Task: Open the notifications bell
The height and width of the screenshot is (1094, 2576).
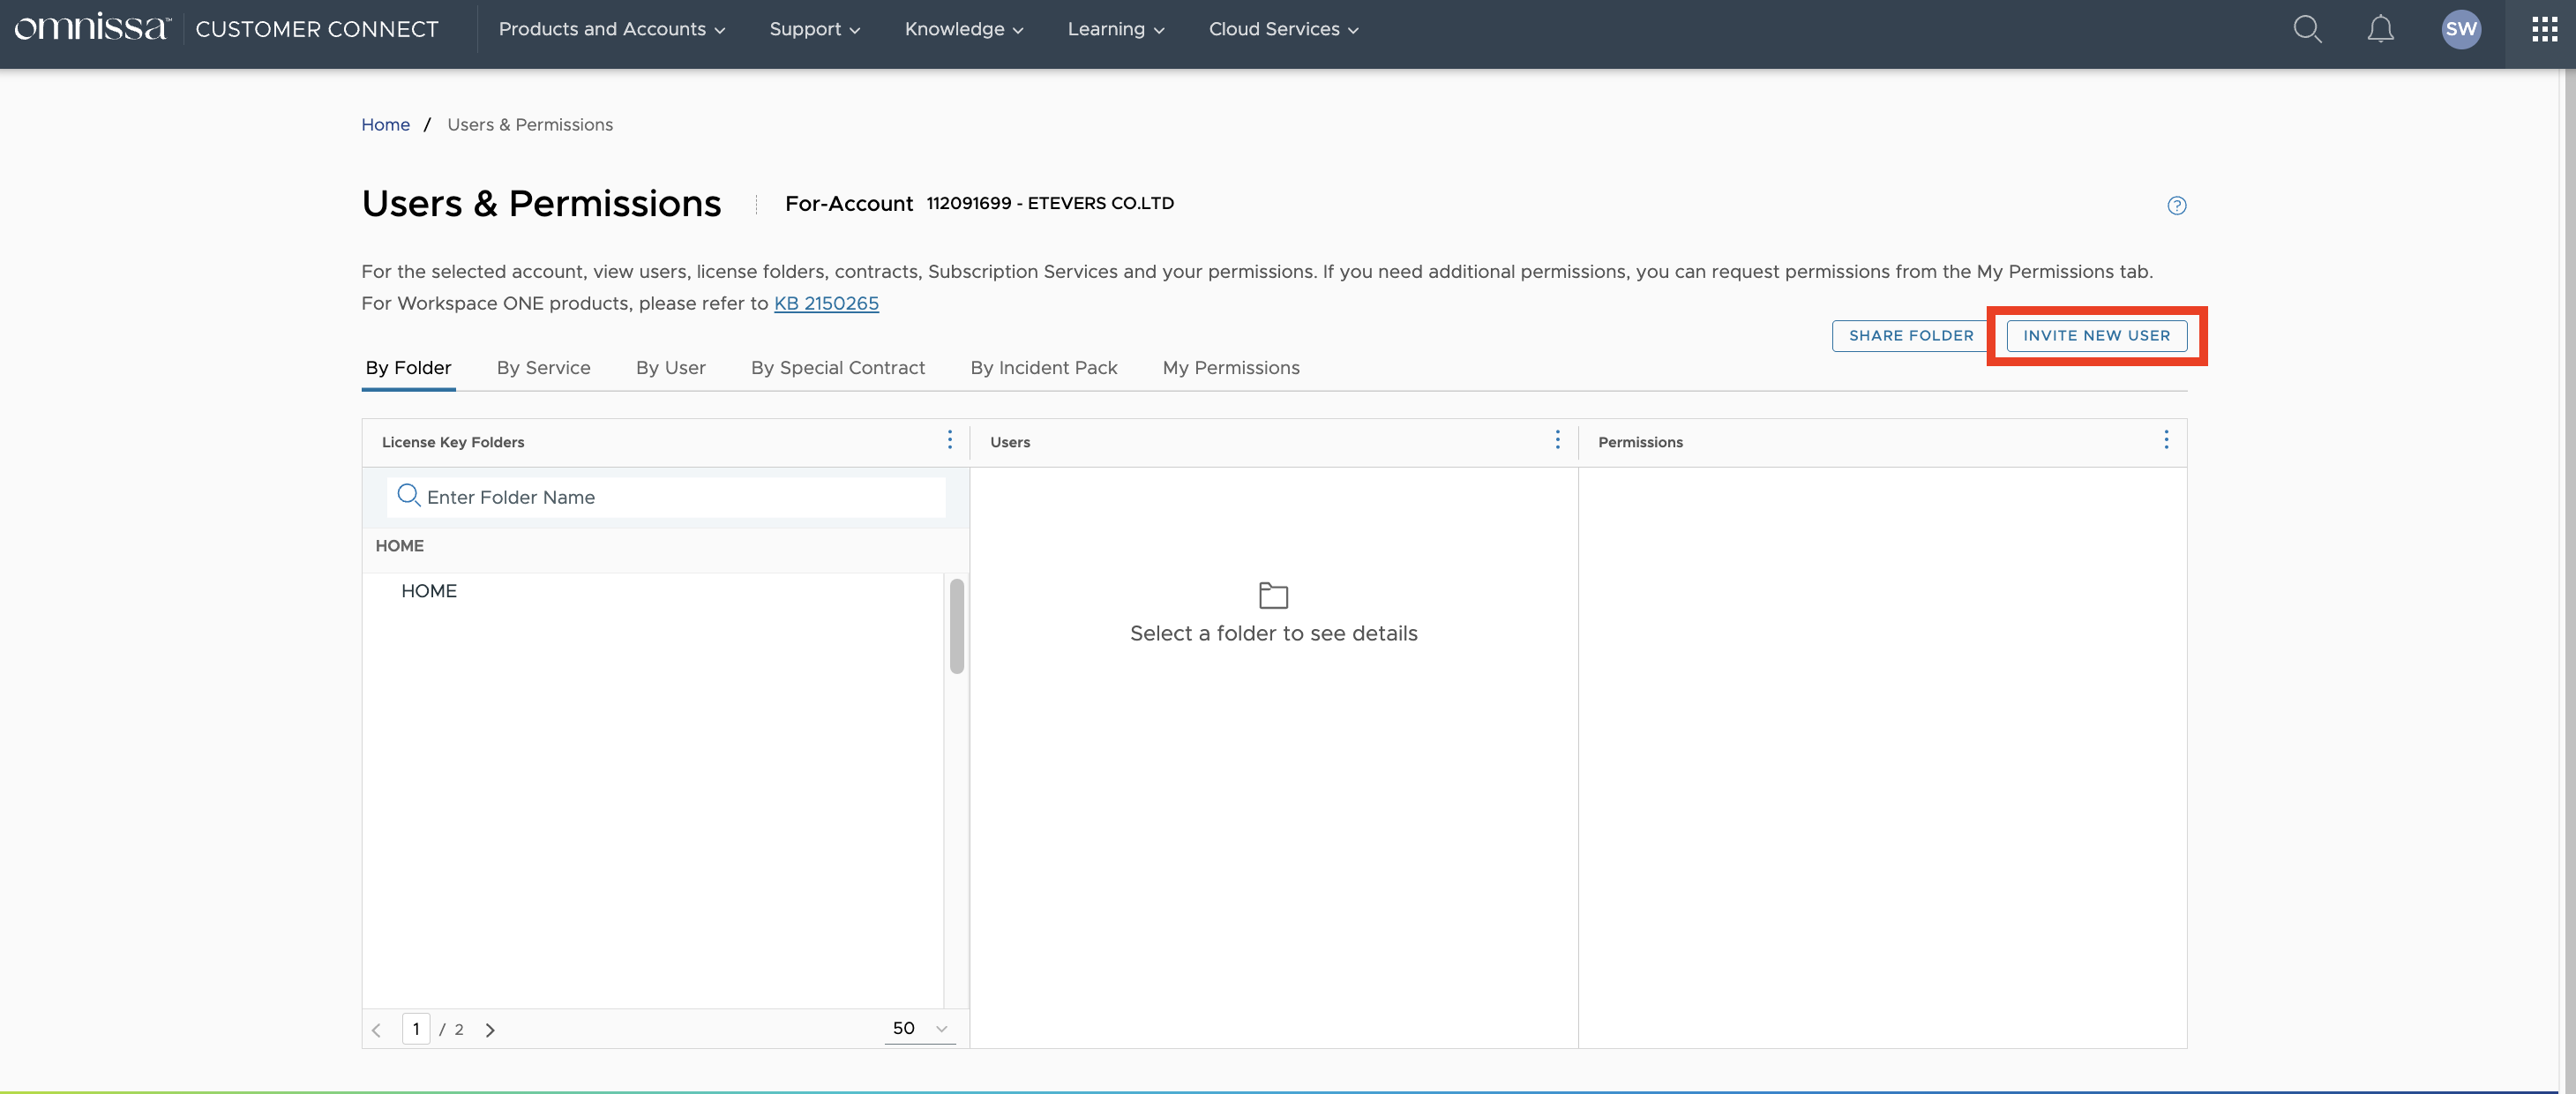Action: [2380, 29]
